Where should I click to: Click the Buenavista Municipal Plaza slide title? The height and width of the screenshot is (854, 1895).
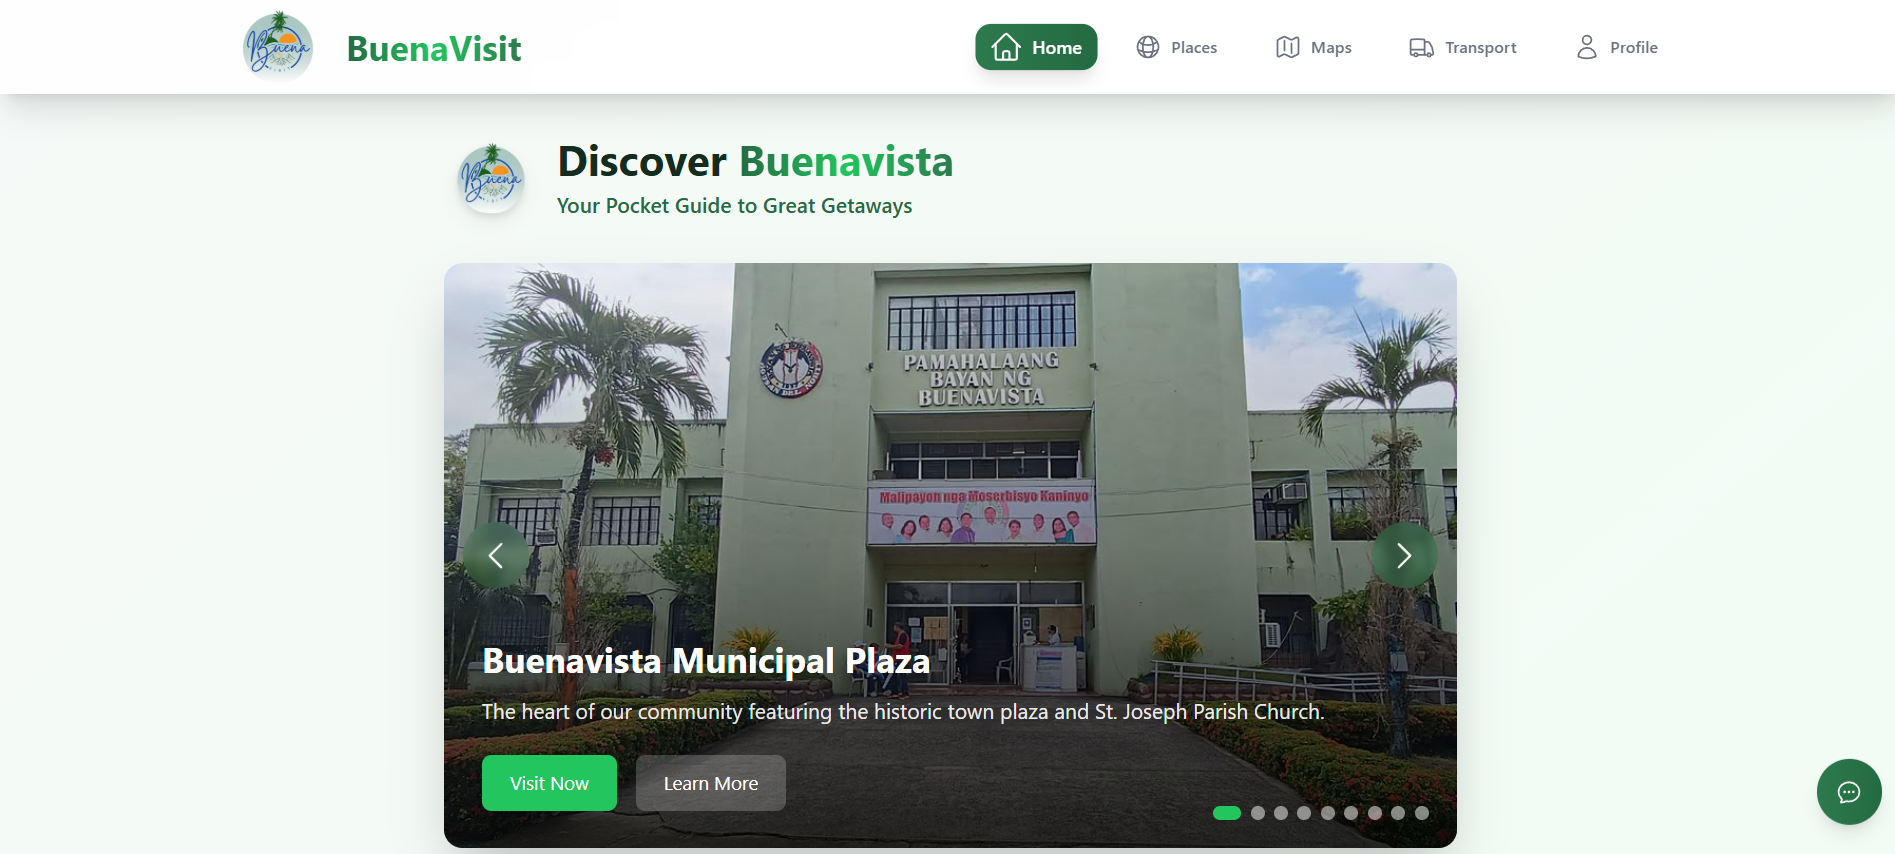click(706, 661)
